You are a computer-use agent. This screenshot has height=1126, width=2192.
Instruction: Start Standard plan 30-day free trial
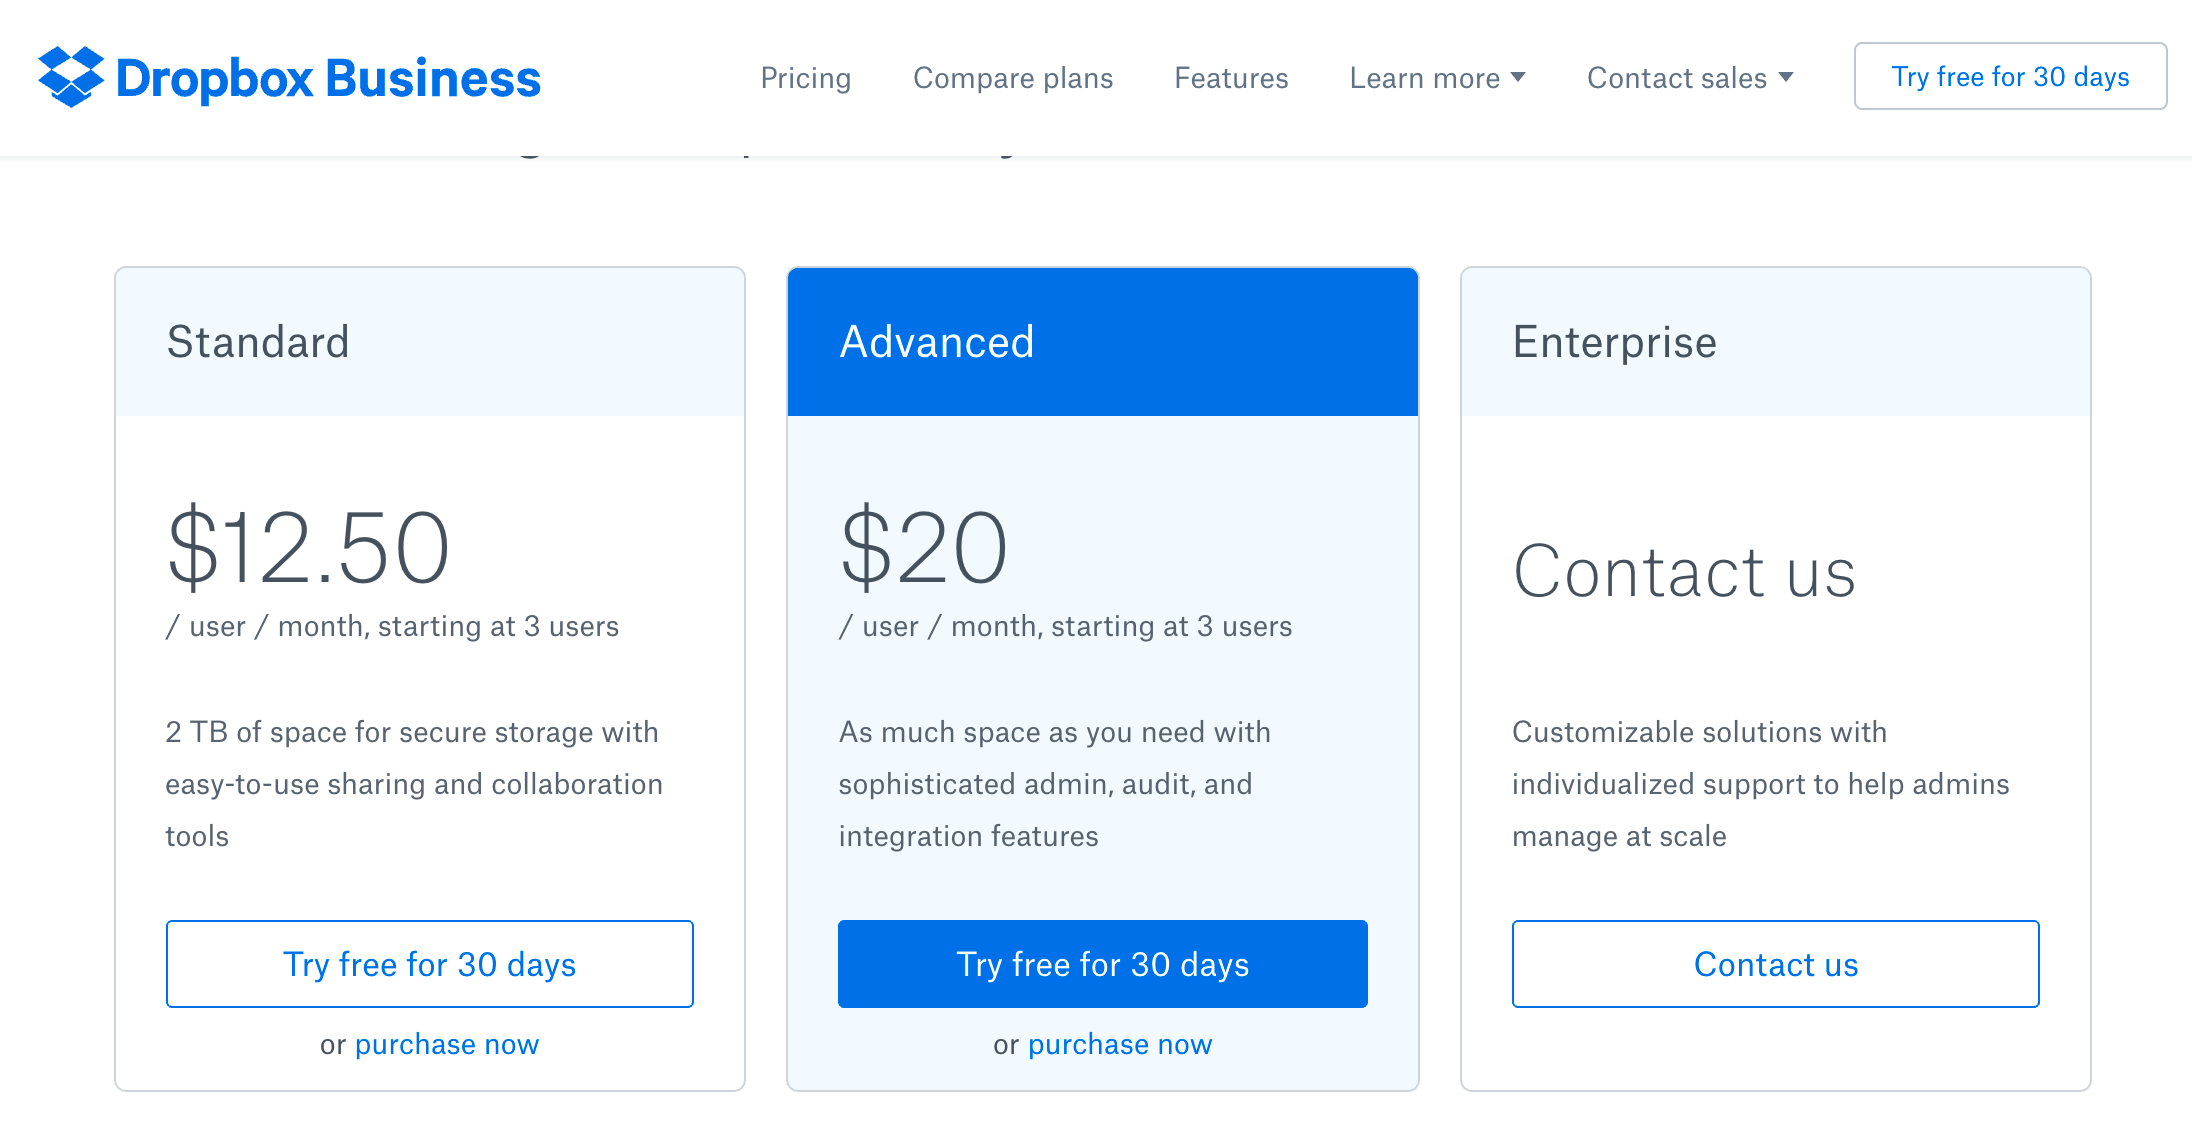pyautogui.click(x=430, y=964)
